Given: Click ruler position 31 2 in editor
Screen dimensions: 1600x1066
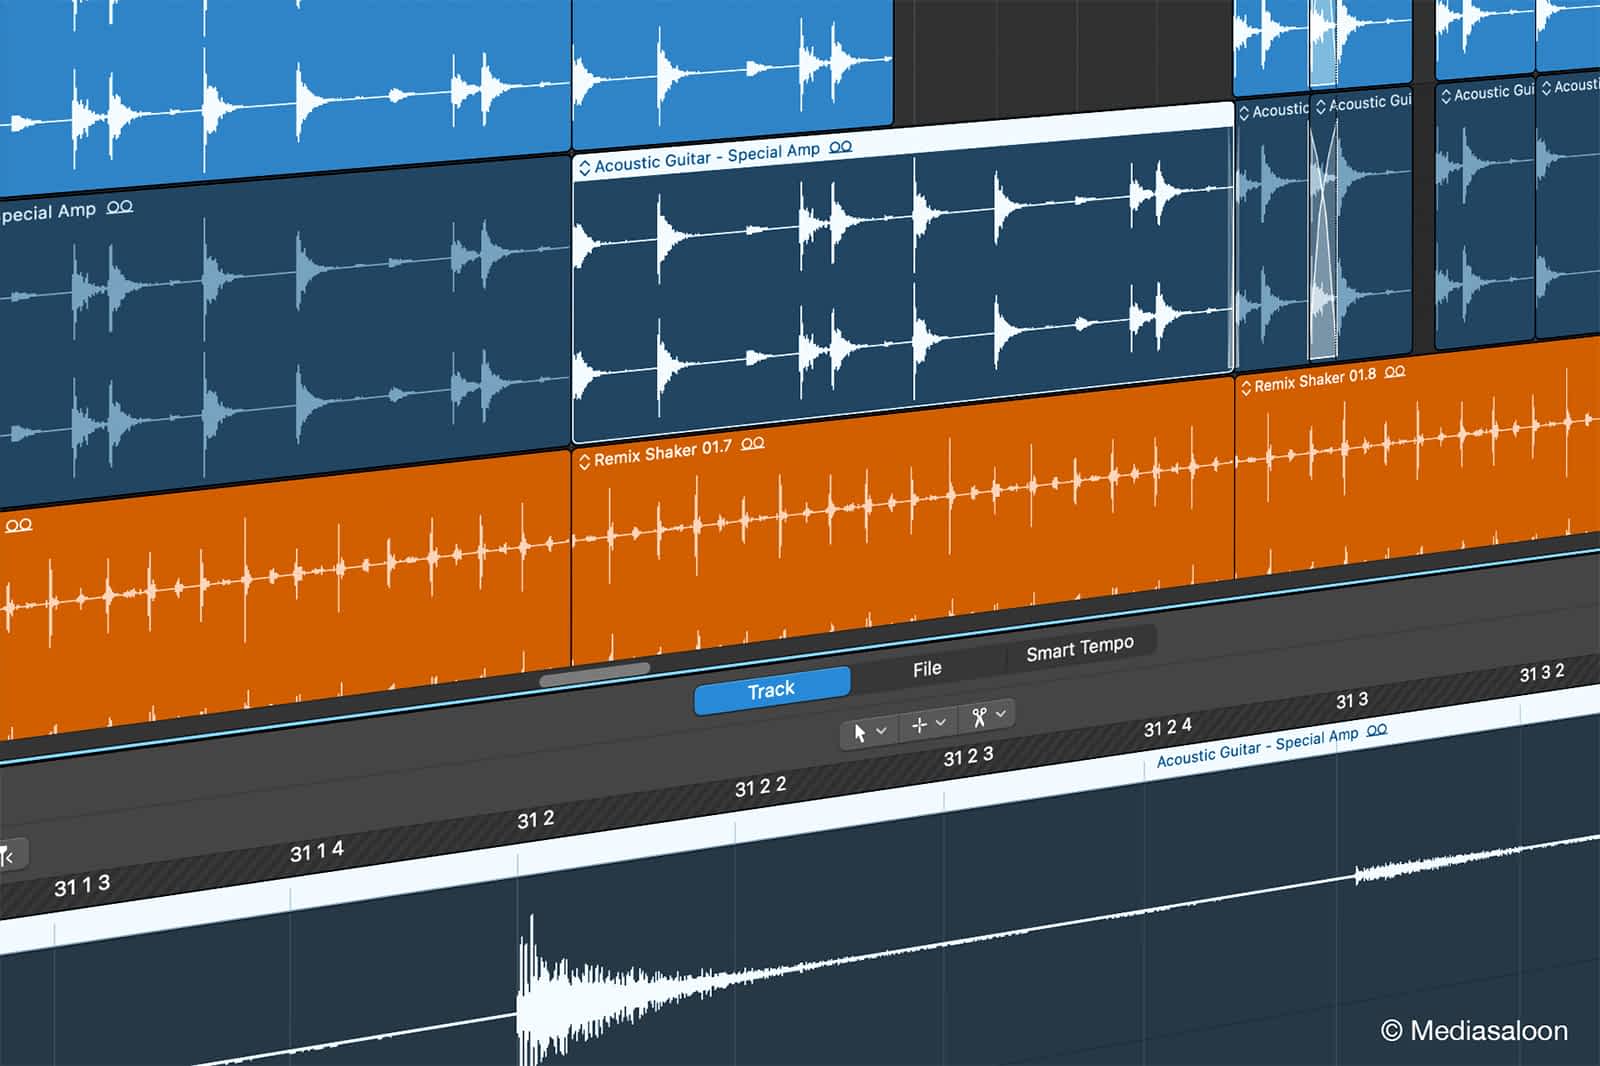Looking at the screenshot, I should coord(535,821).
